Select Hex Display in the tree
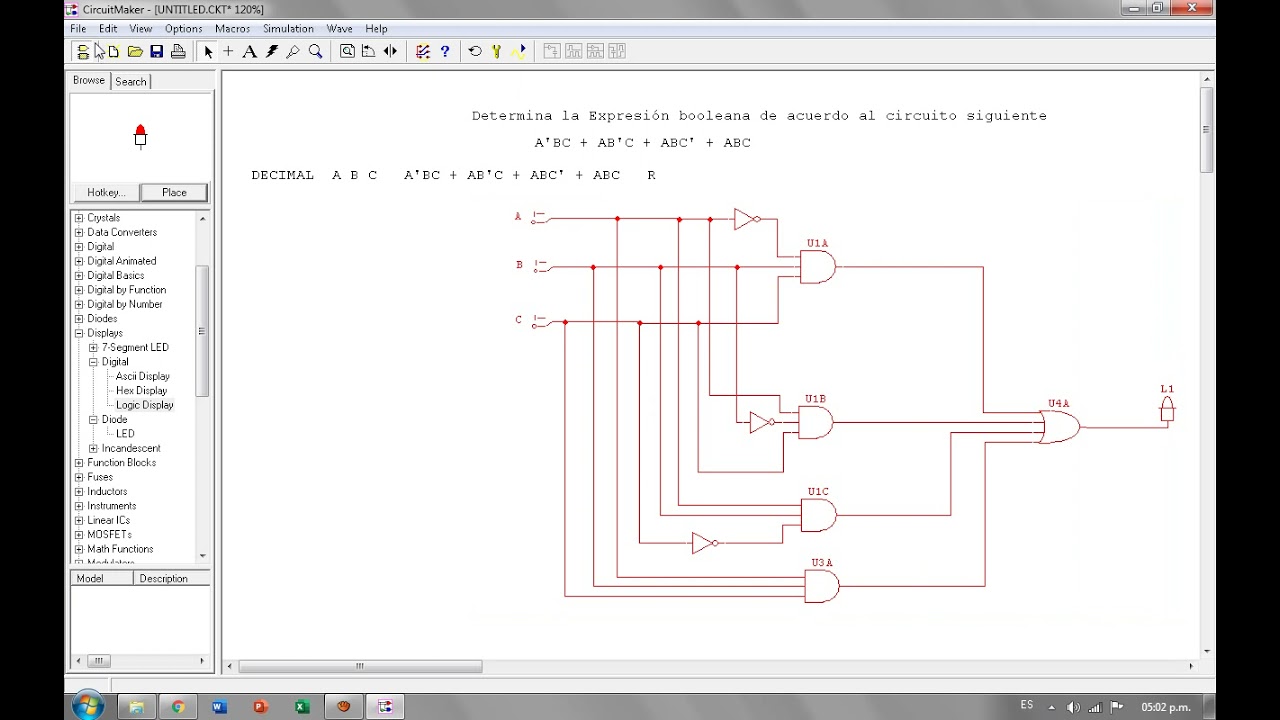Screen dimensions: 1280x720 (x=141, y=391)
